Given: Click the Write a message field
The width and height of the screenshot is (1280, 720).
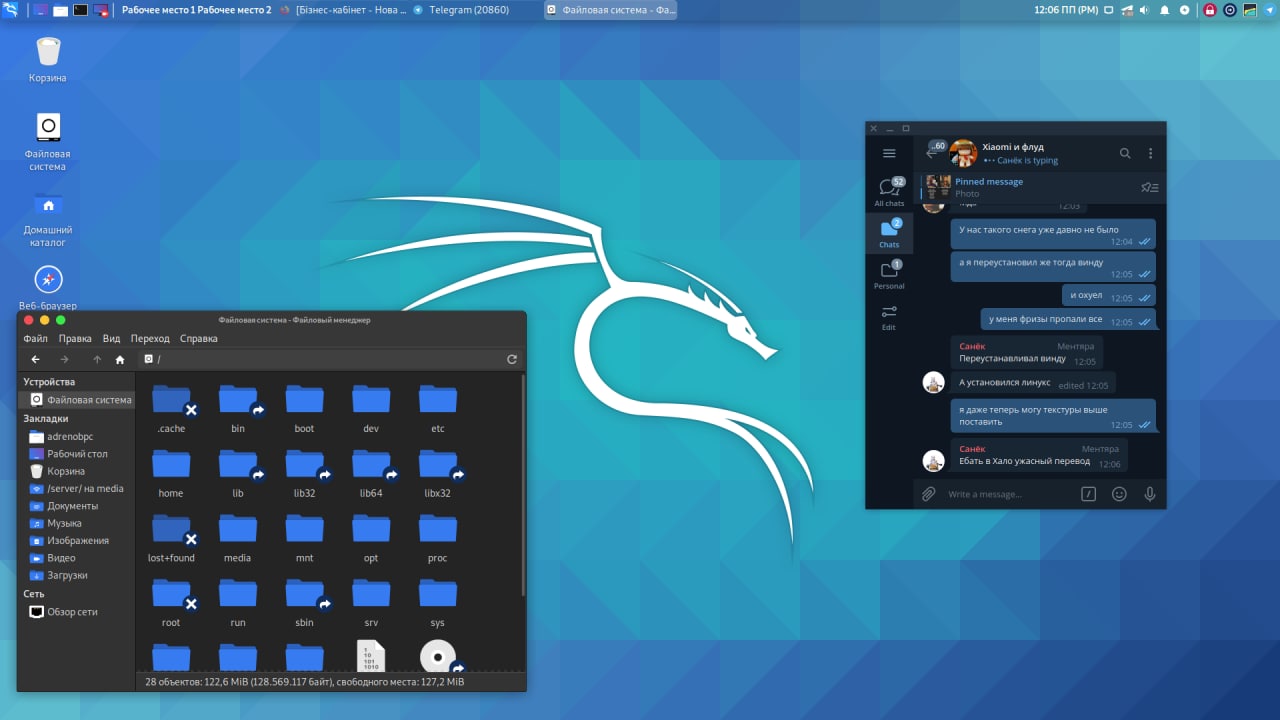Looking at the screenshot, I should [1008, 494].
